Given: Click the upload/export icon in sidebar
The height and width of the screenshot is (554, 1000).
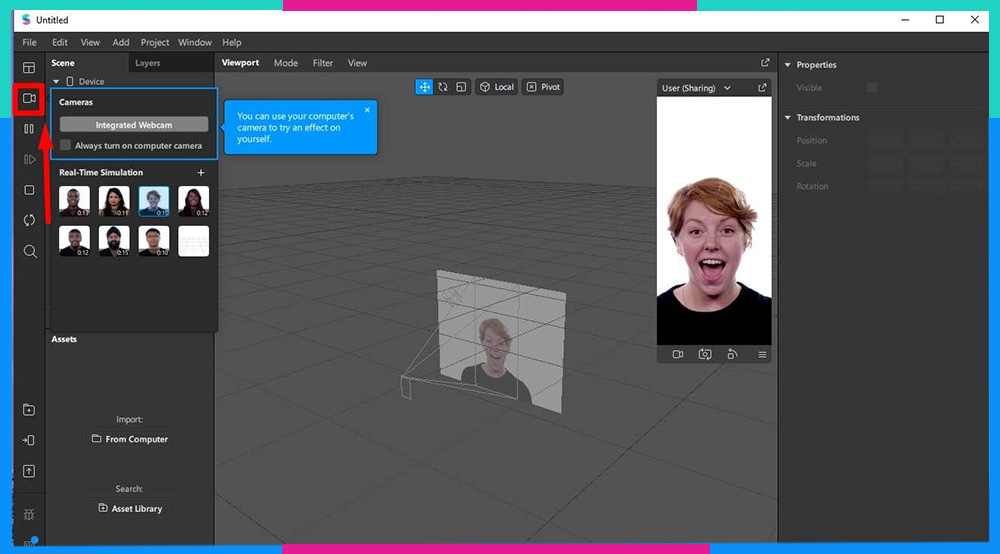Looking at the screenshot, I should 29,471.
